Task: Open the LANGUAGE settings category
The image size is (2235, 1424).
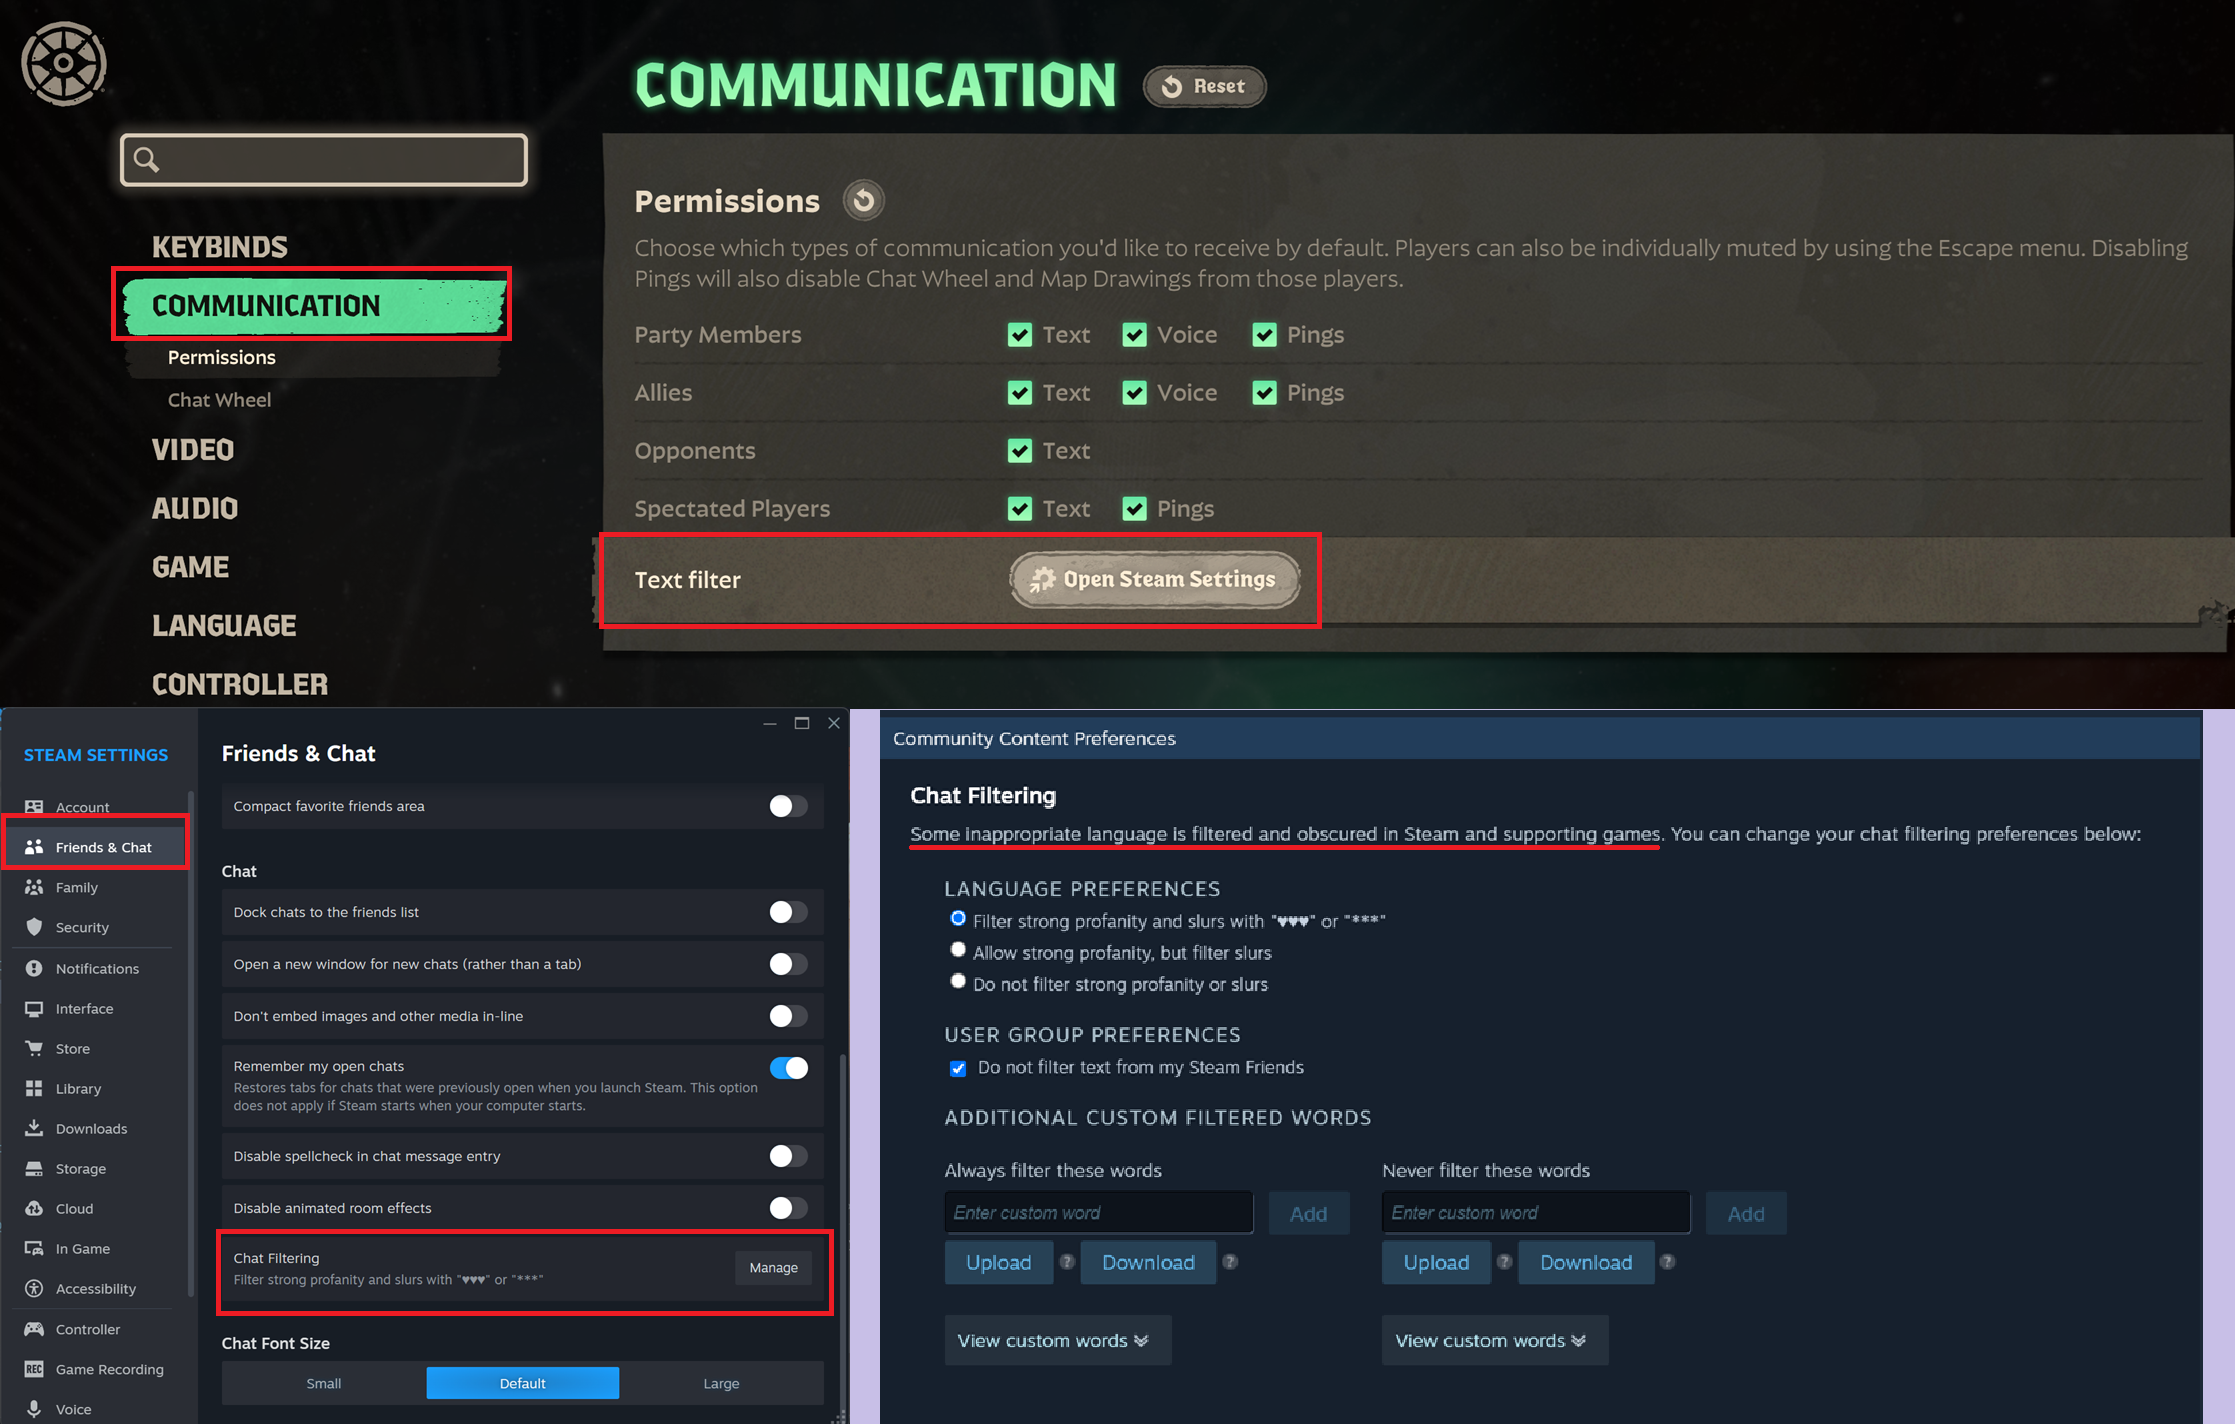Action: (x=224, y=625)
